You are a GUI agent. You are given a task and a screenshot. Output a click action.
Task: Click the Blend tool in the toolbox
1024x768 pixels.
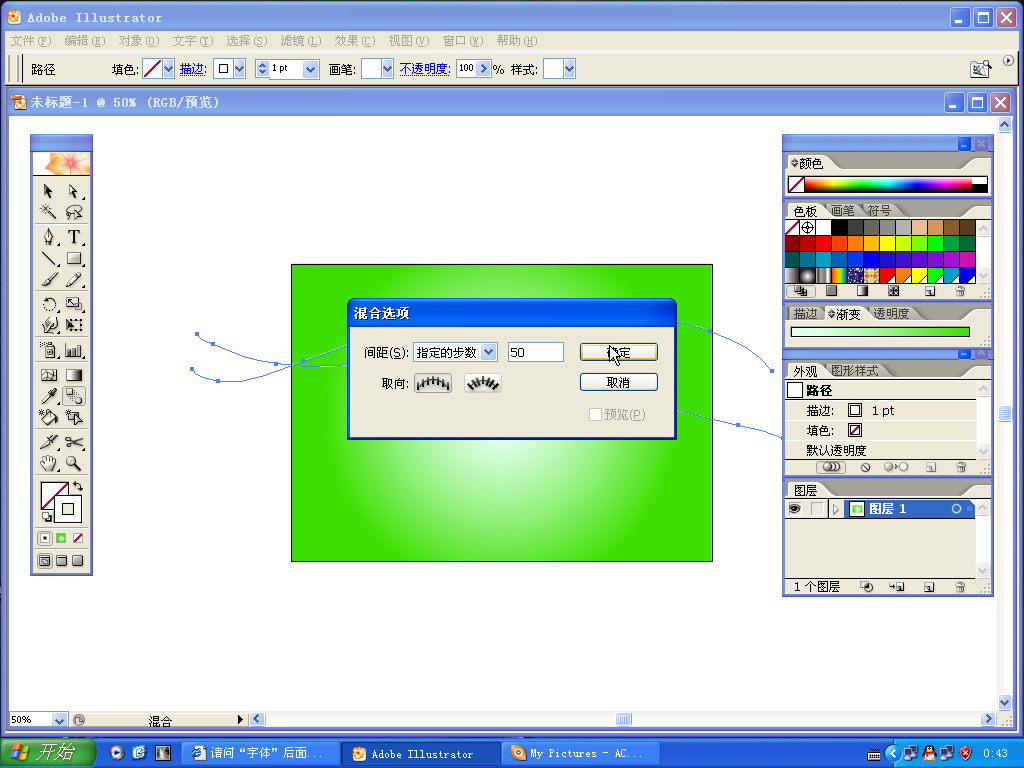(73, 396)
